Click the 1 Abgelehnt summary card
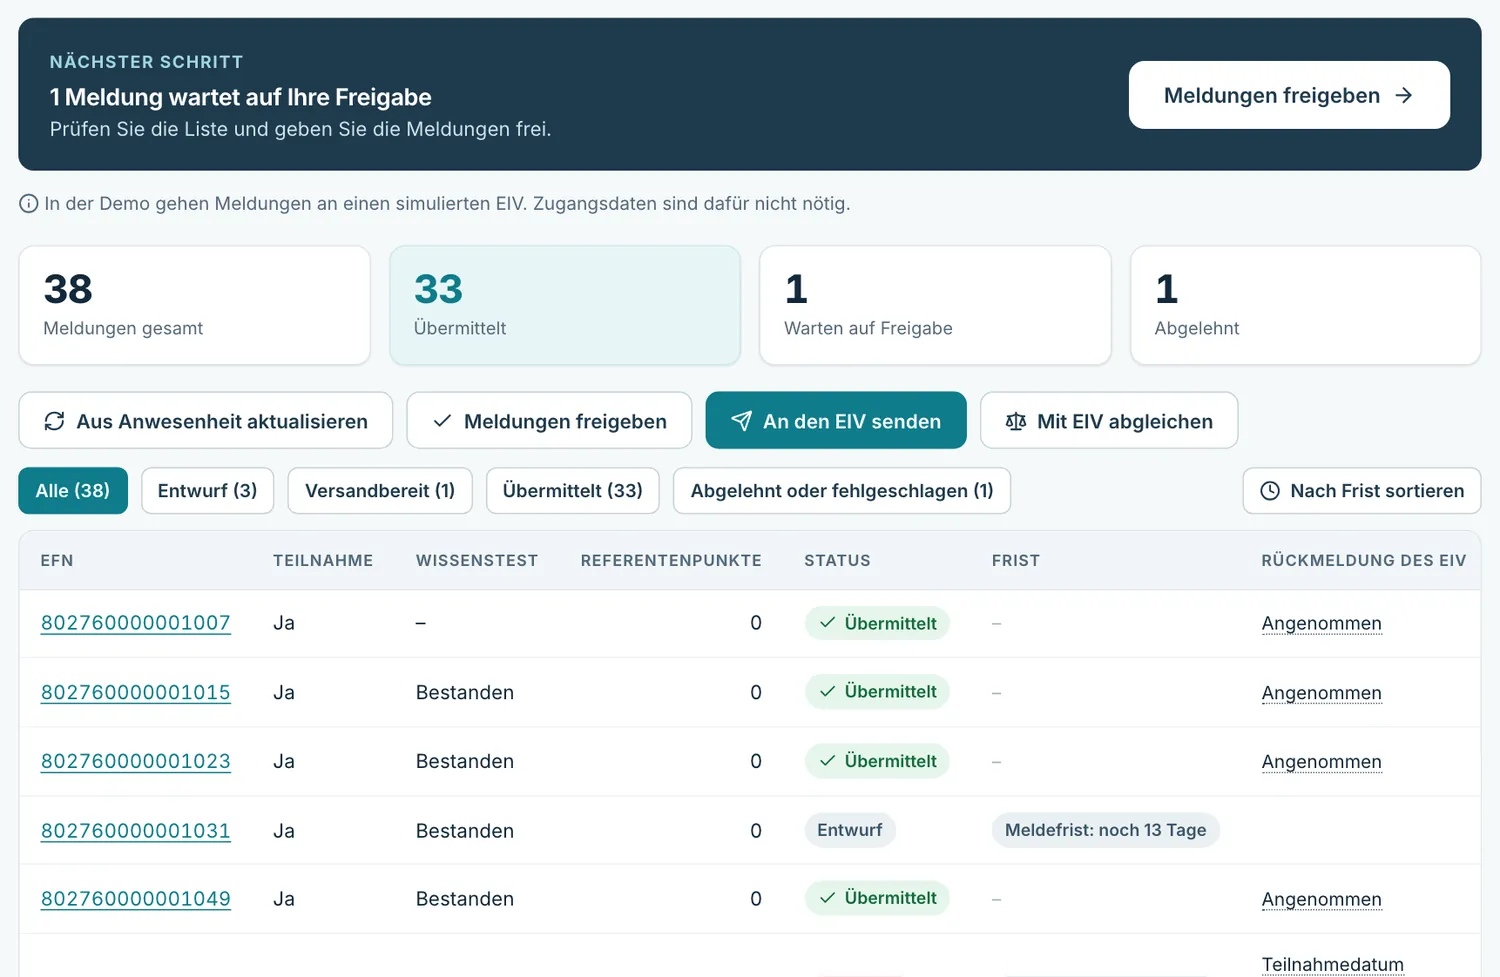 1305,305
